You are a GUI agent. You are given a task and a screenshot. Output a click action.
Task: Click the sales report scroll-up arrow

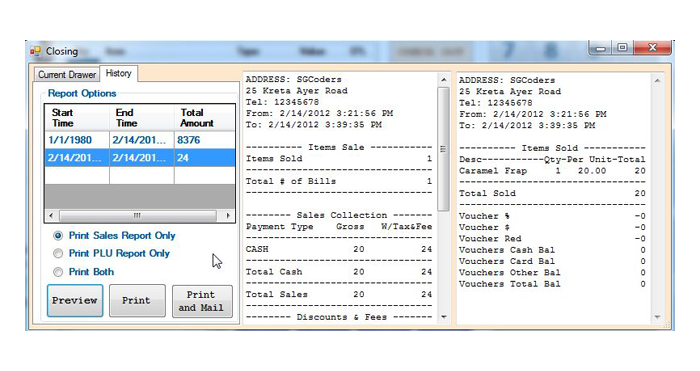click(x=443, y=80)
